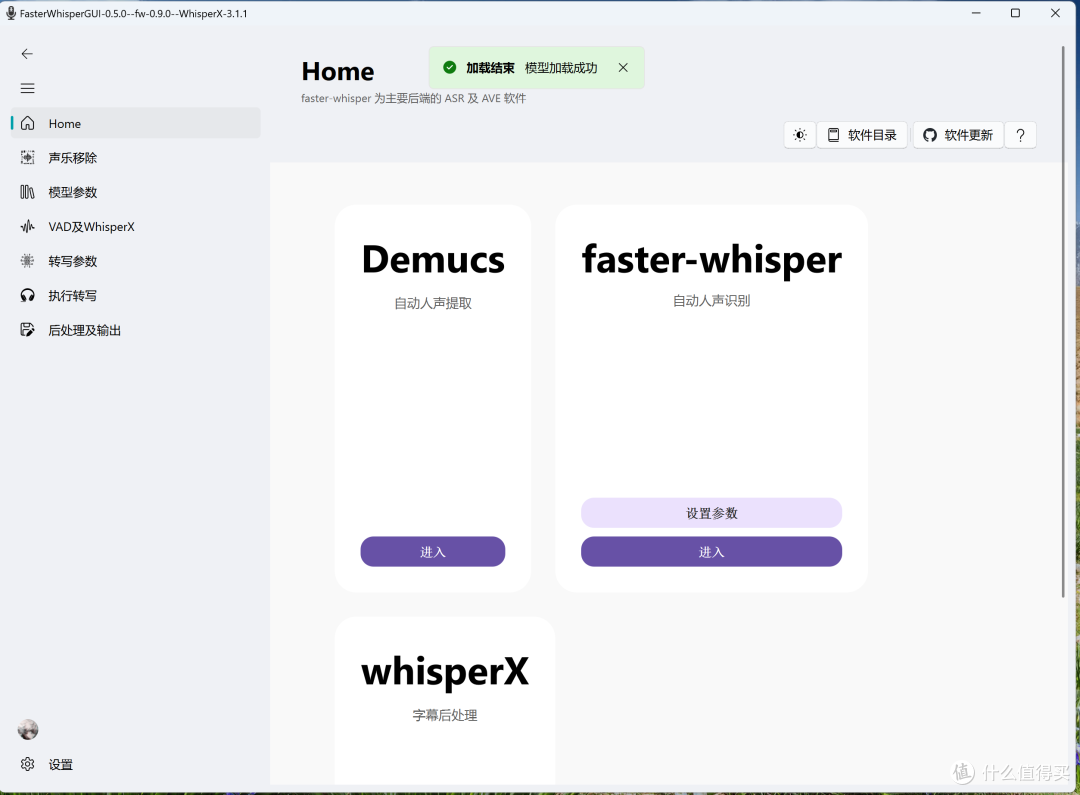Toggle theme with the sun icon button
The image size is (1080, 795).
800,135
